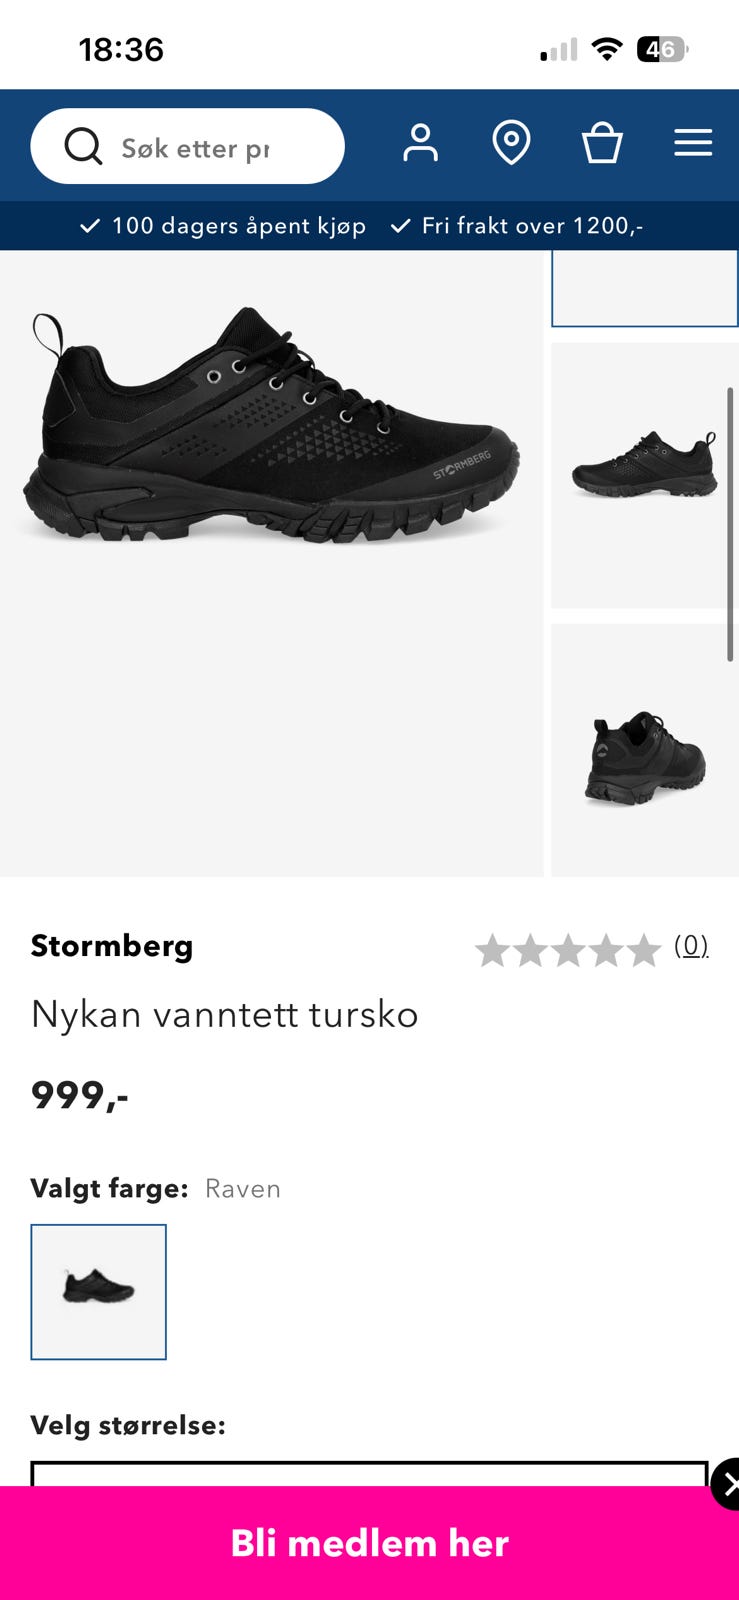Tap the store locator pin icon
The height and width of the screenshot is (1600, 739).
[511, 143]
